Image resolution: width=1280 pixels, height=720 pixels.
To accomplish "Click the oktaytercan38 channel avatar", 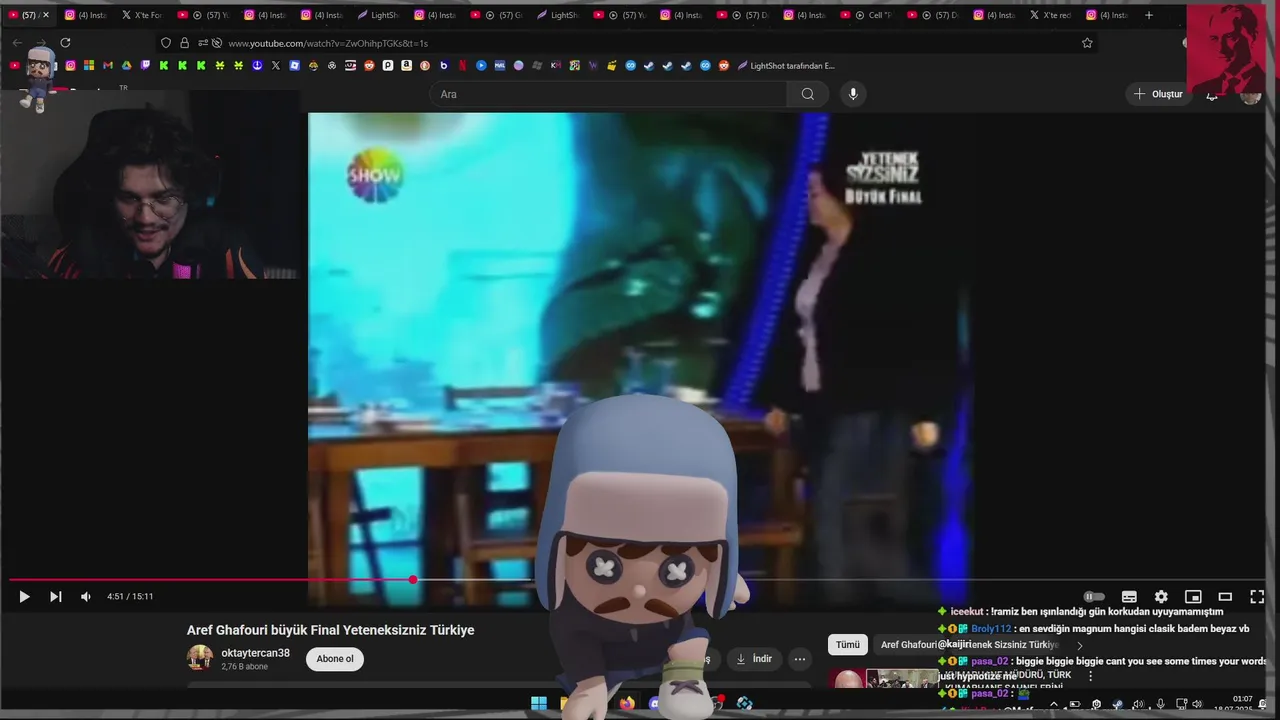I will point(200,658).
